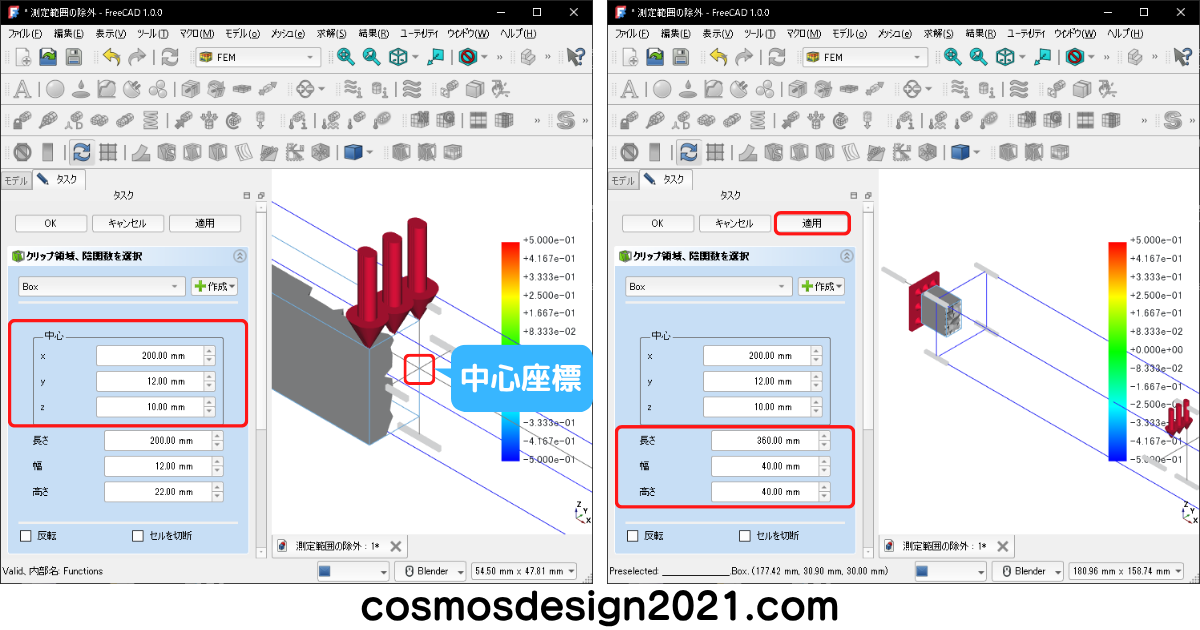This screenshot has height=630, width=1200.
Task: Click OK button in right window
Action: tap(657, 223)
